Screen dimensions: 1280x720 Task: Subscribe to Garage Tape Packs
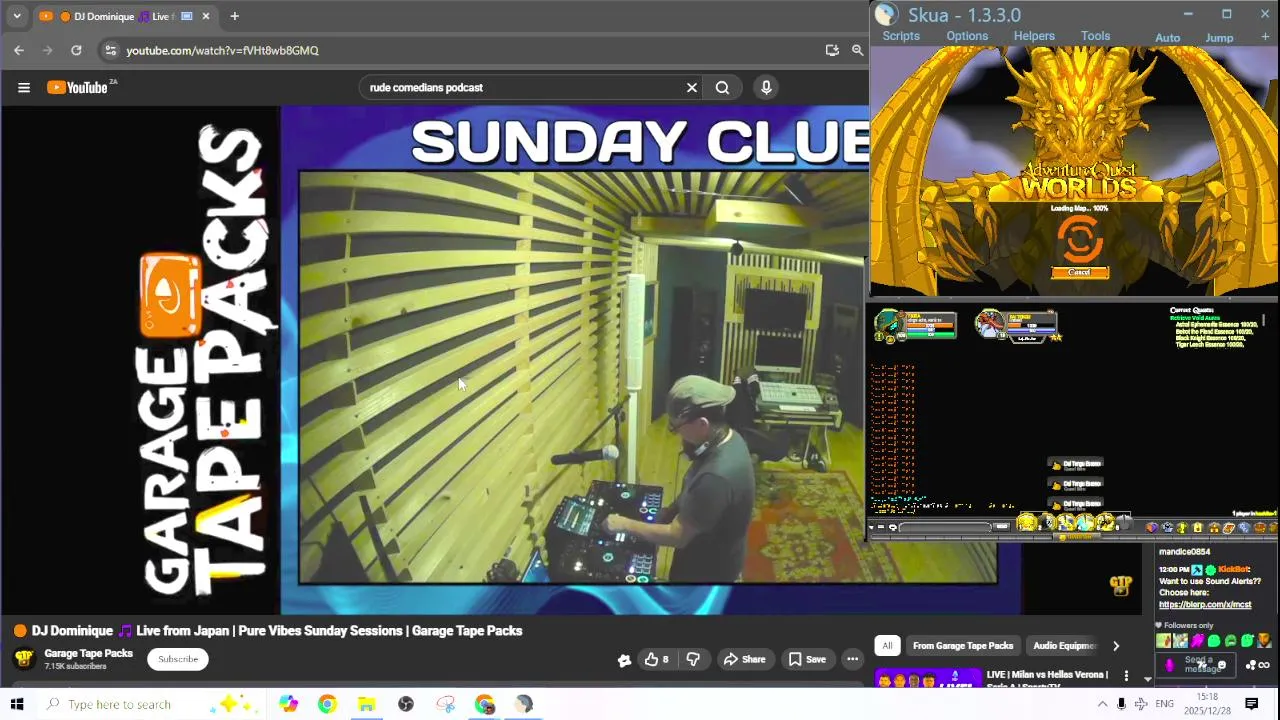(x=178, y=659)
